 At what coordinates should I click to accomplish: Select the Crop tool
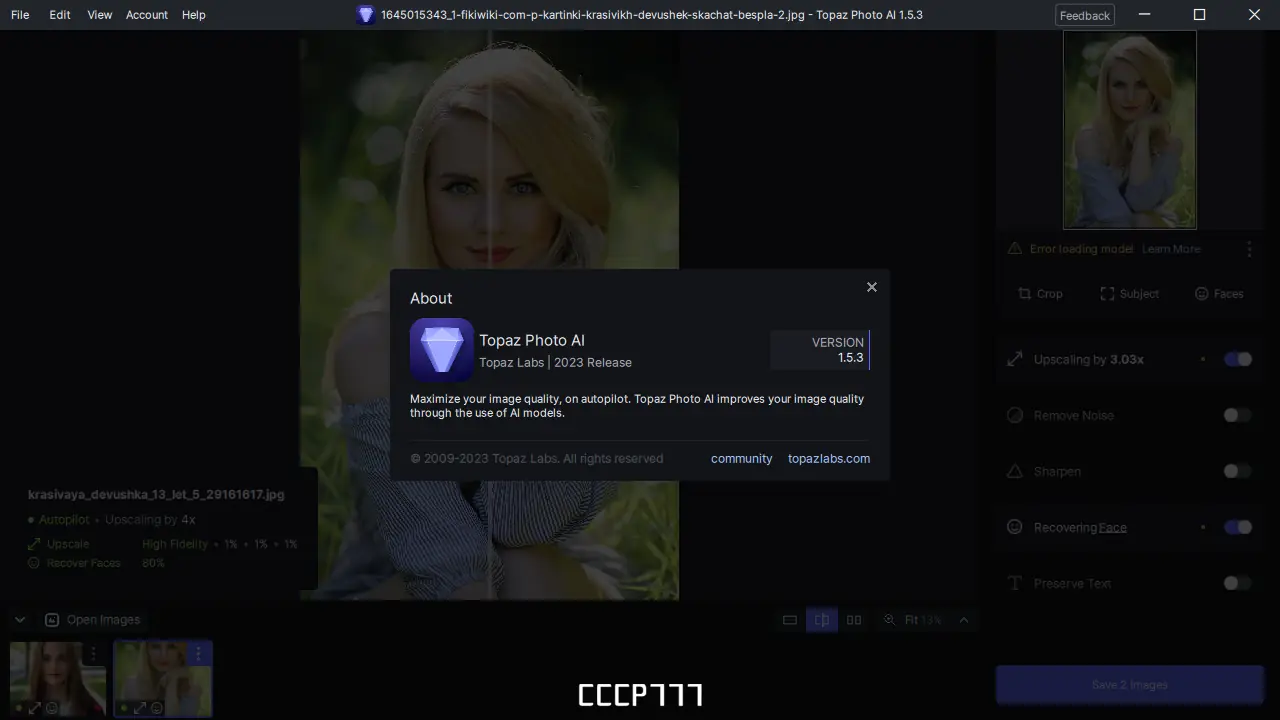tap(1040, 293)
